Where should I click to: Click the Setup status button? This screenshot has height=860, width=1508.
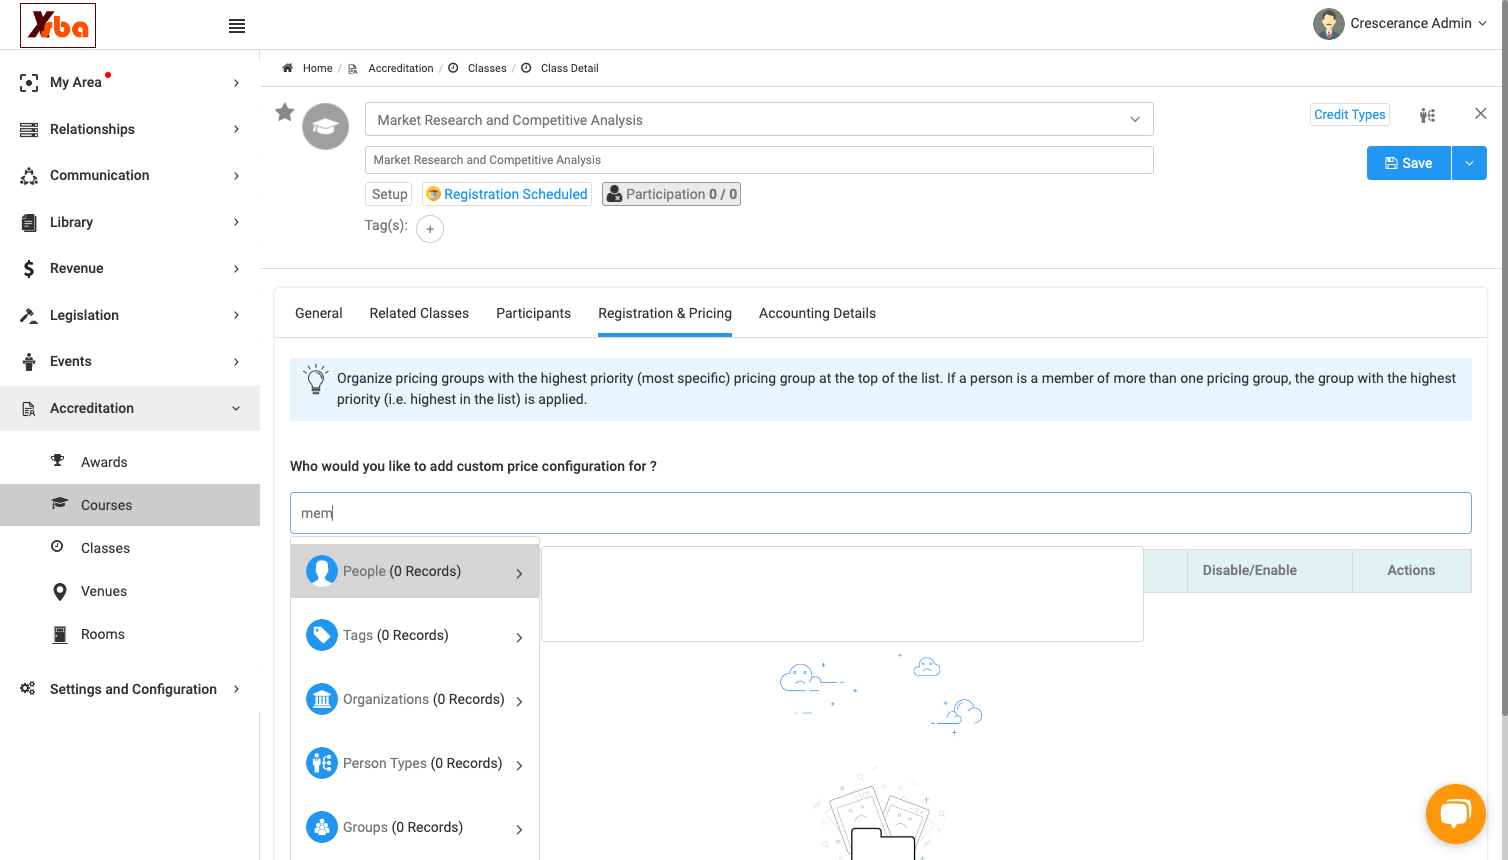point(389,194)
